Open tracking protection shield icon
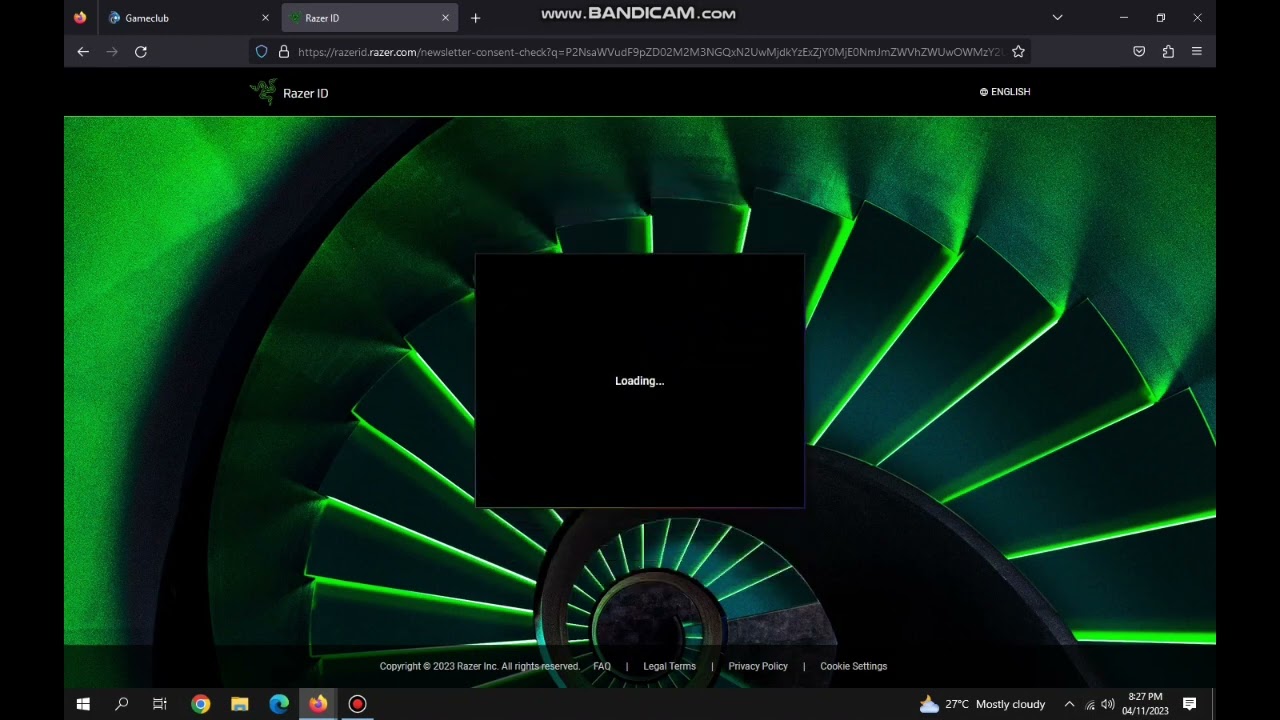Image resolution: width=1280 pixels, height=720 pixels. 262,52
